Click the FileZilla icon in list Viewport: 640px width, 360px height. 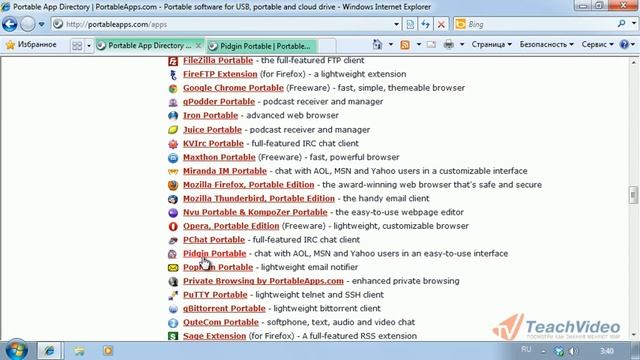click(x=173, y=61)
